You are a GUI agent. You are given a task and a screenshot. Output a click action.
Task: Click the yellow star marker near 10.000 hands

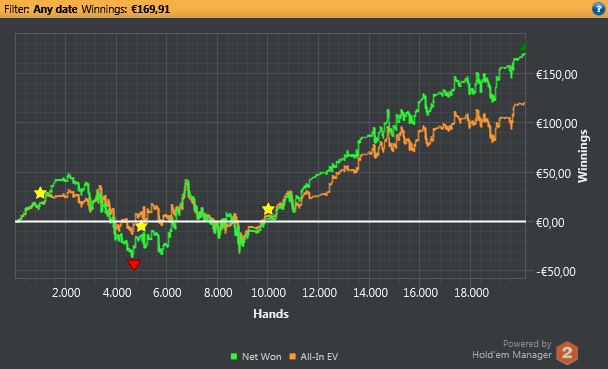pyautogui.click(x=268, y=209)
